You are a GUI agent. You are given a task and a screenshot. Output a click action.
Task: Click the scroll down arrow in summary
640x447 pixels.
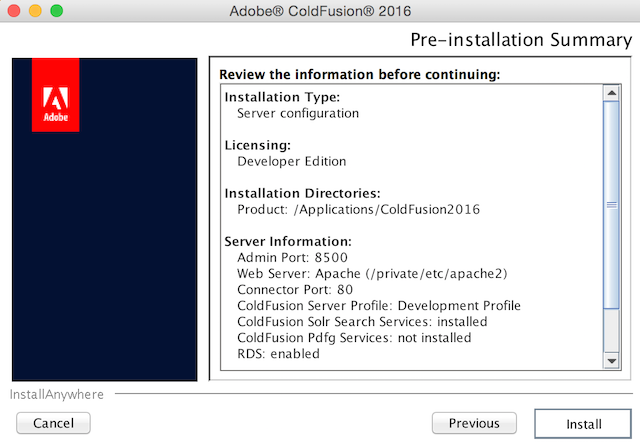(x=611, y=360)
